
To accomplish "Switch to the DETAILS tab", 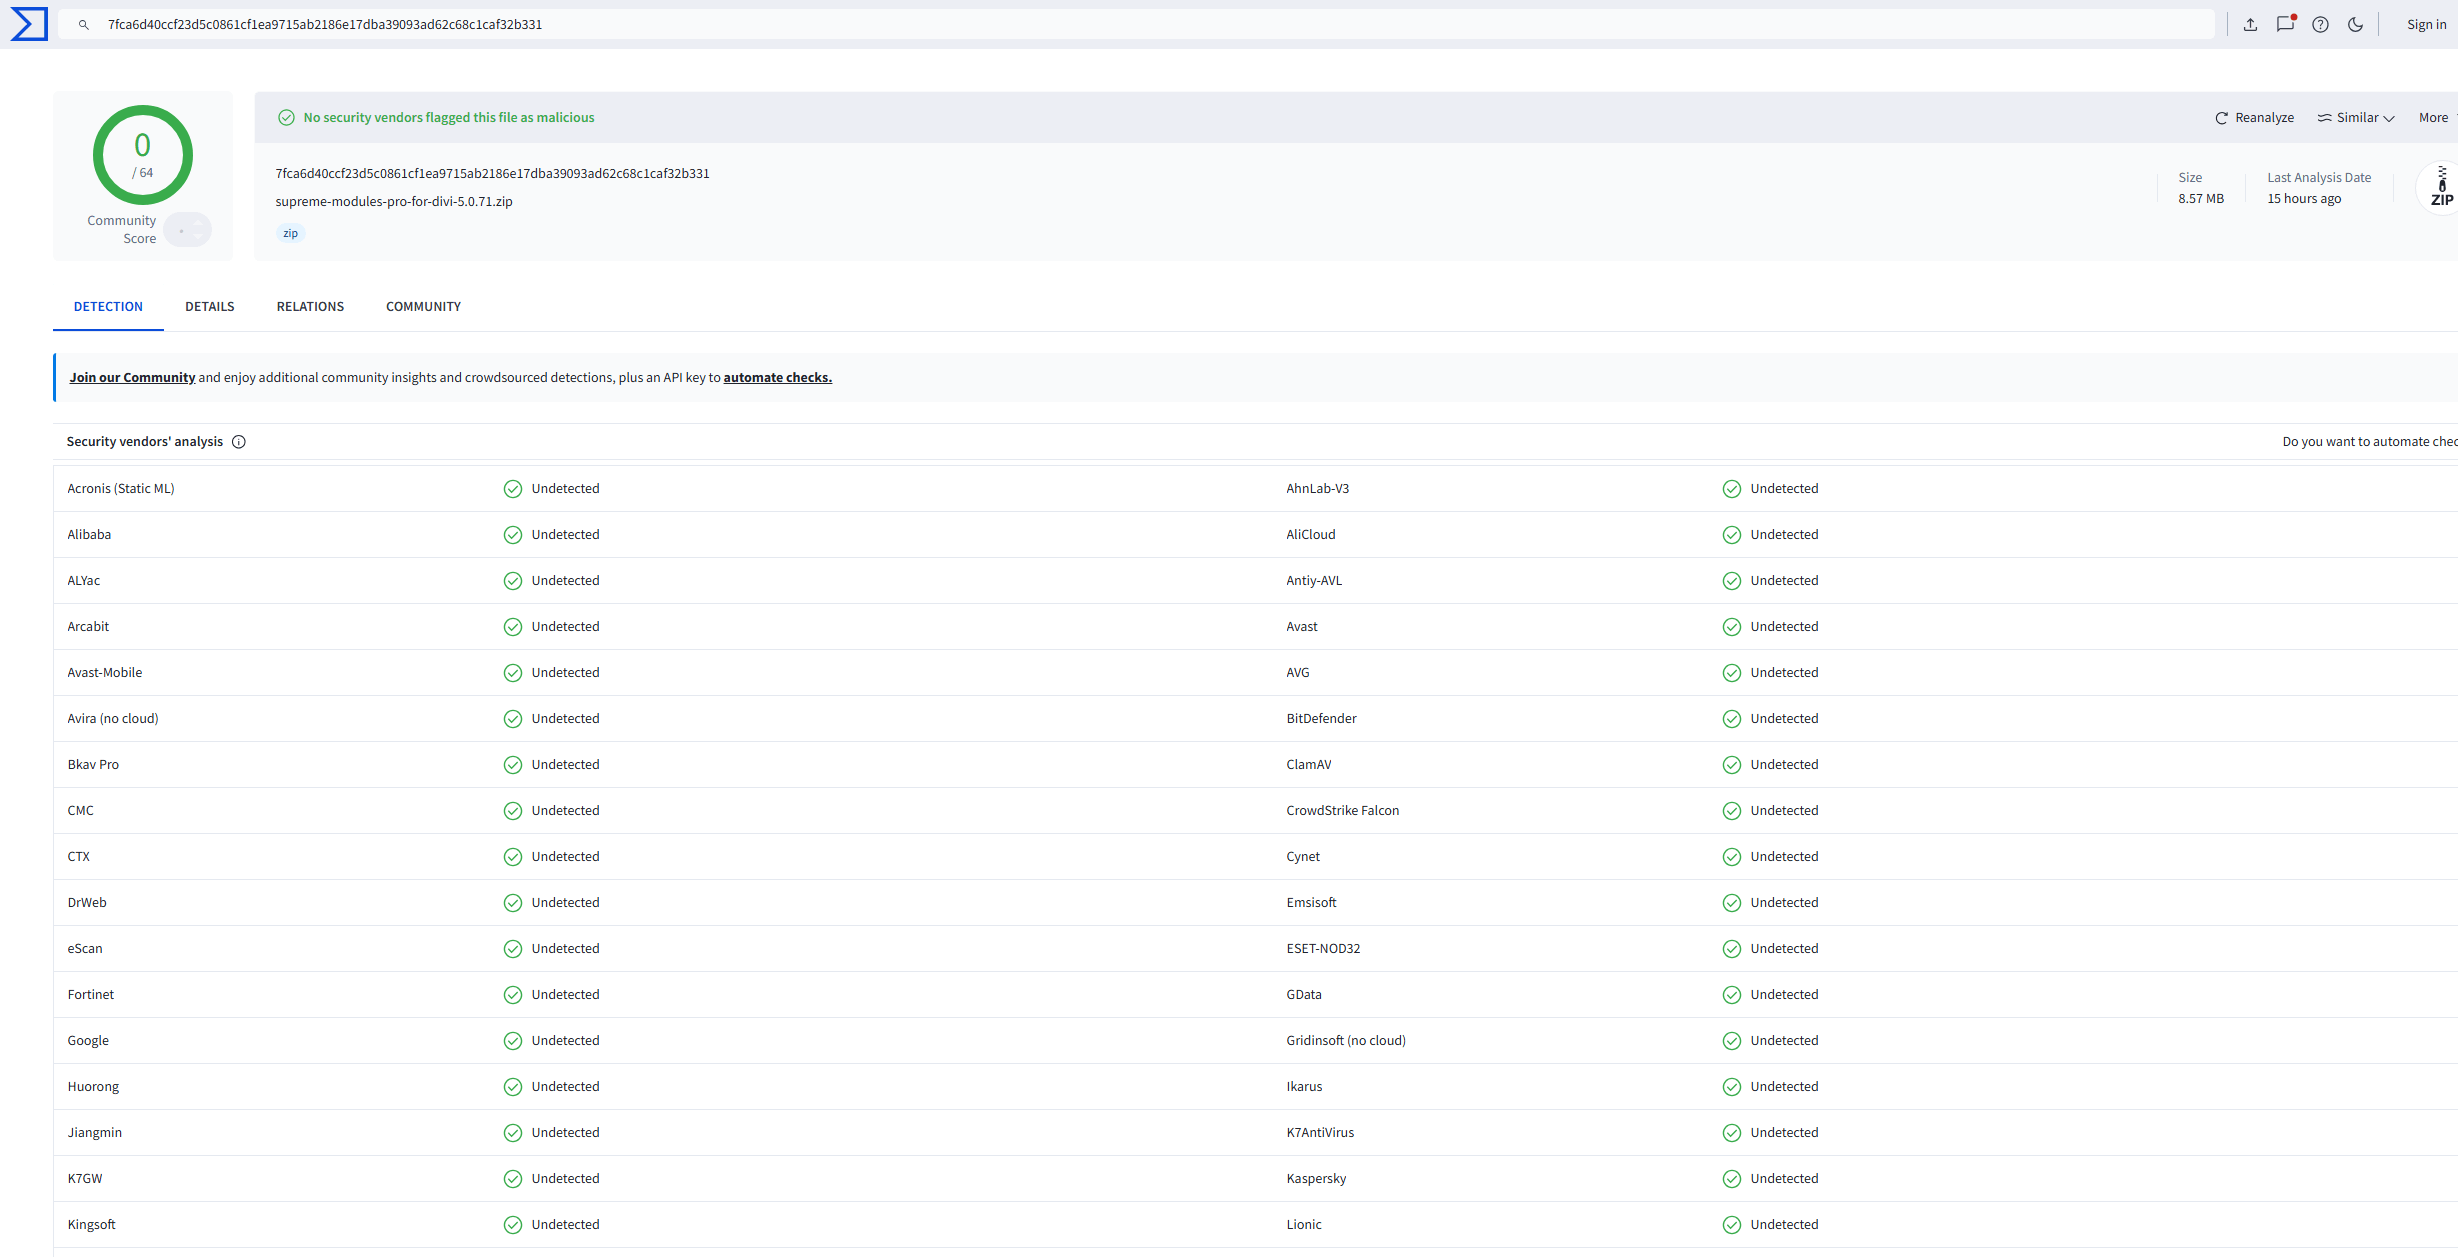I will click(210, 307).
